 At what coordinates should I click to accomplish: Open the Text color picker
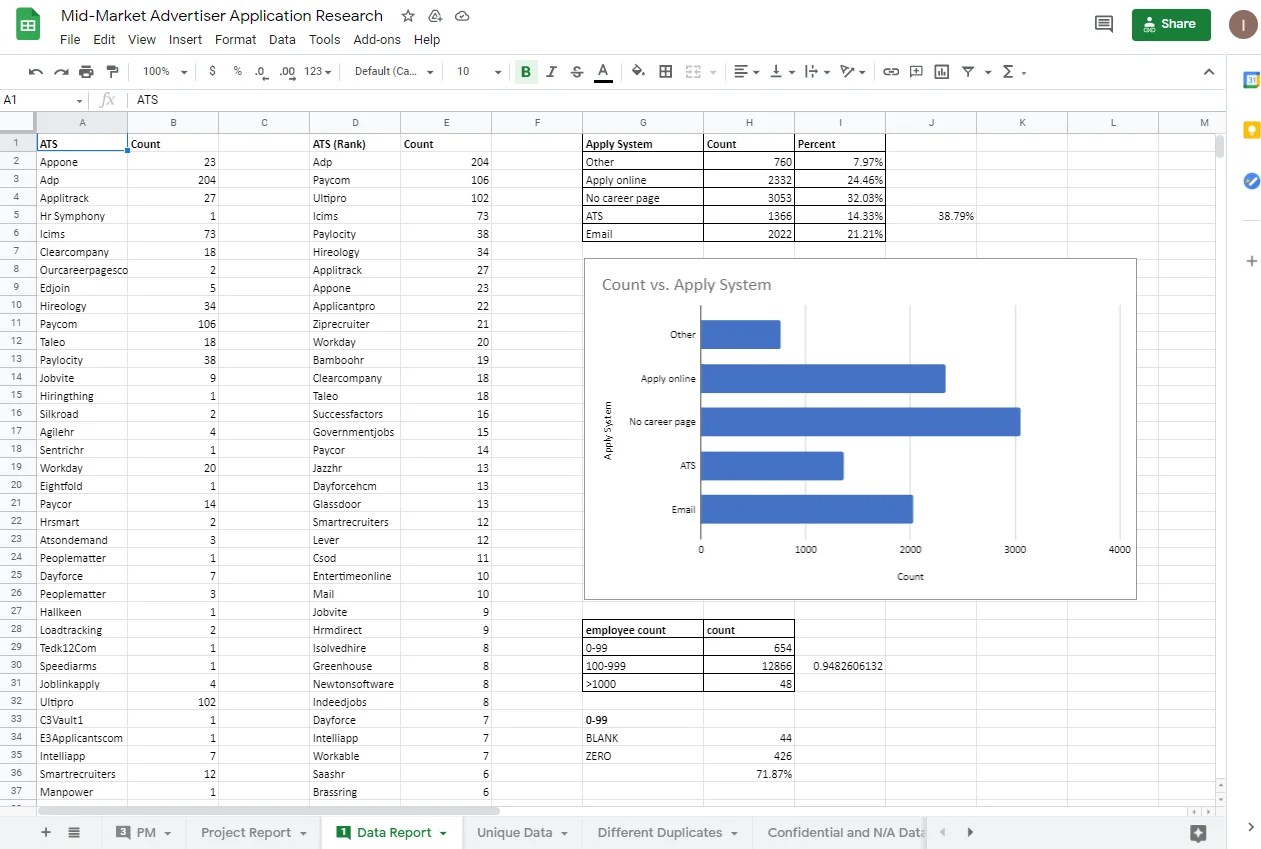pos(601,71)
